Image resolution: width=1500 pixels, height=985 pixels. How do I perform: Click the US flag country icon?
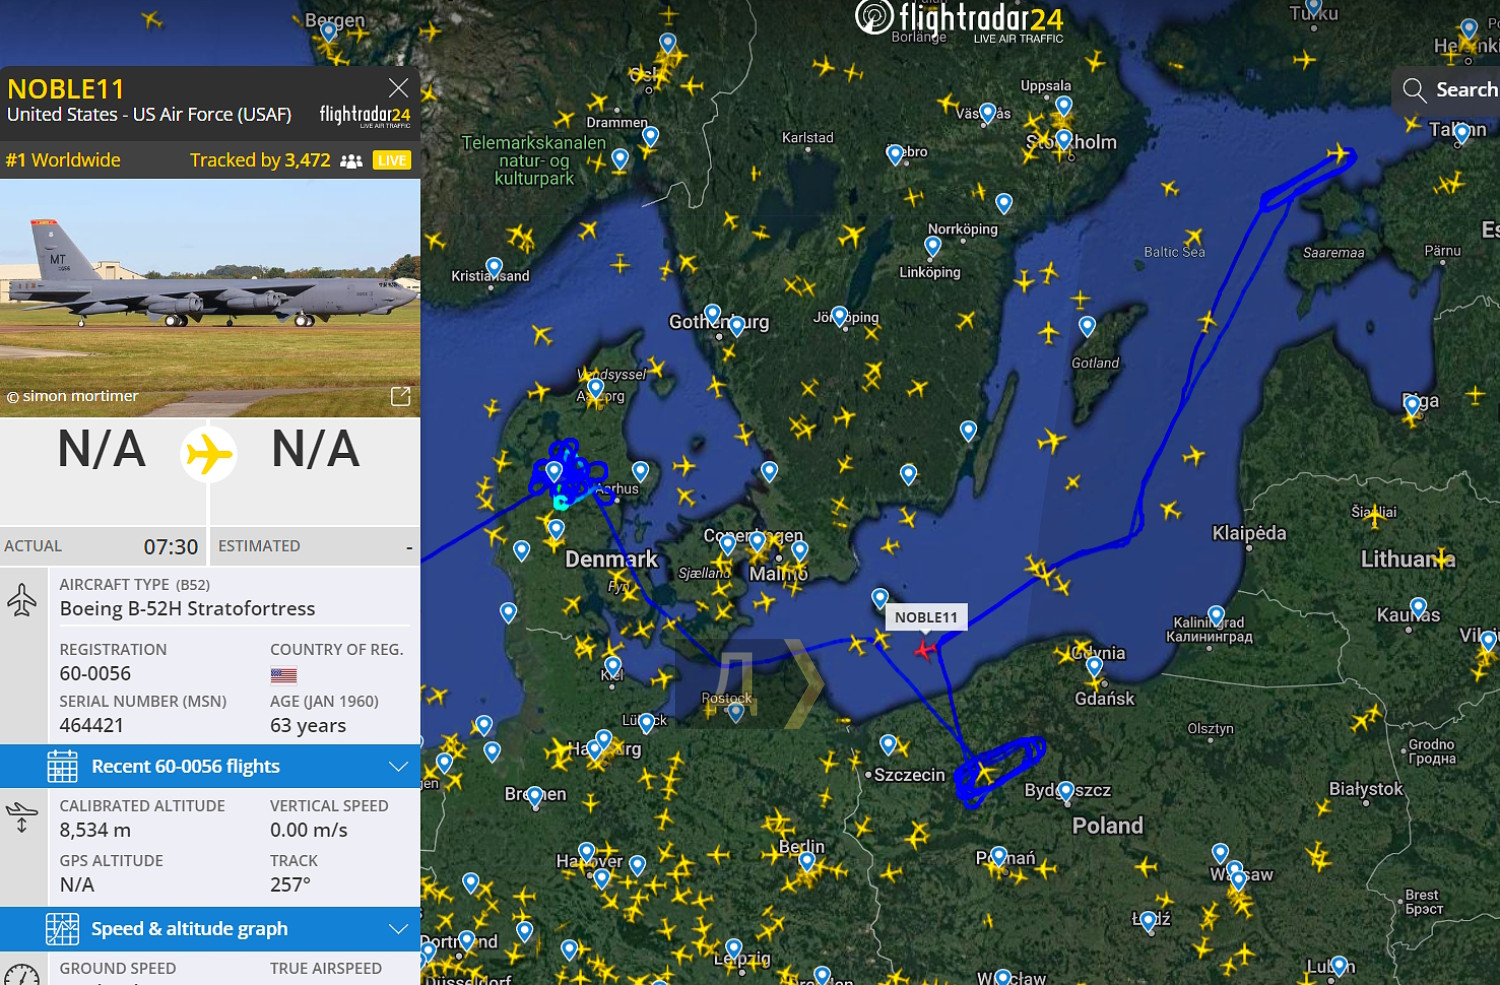(283, 675)
